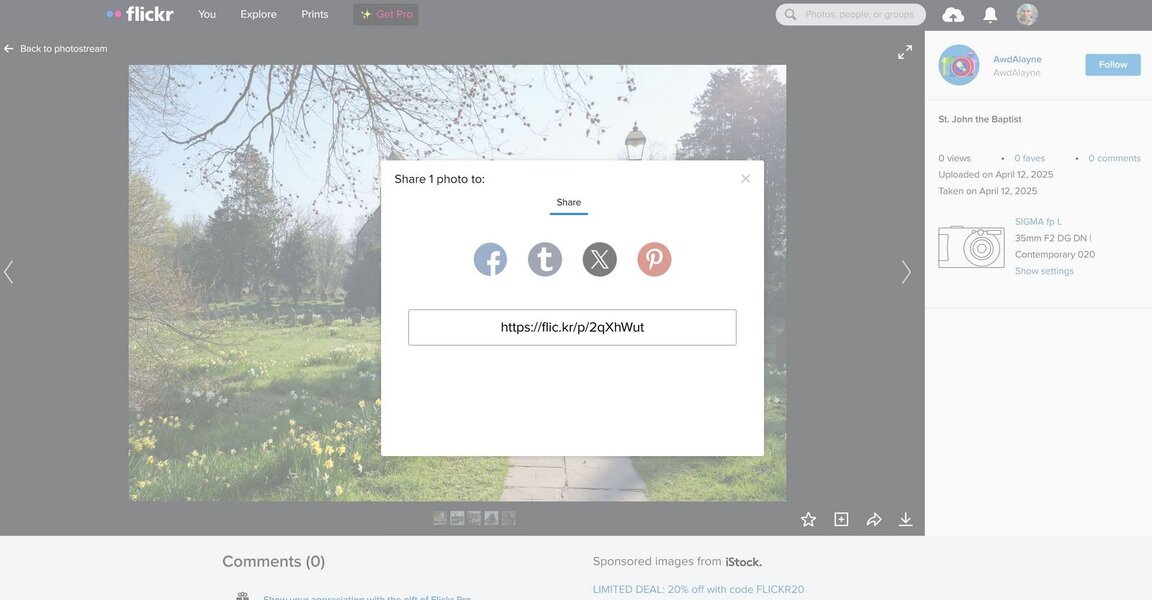Go to next photo arrow
This screenshot has width=1152, height=600.
click(x=906, y=272)
